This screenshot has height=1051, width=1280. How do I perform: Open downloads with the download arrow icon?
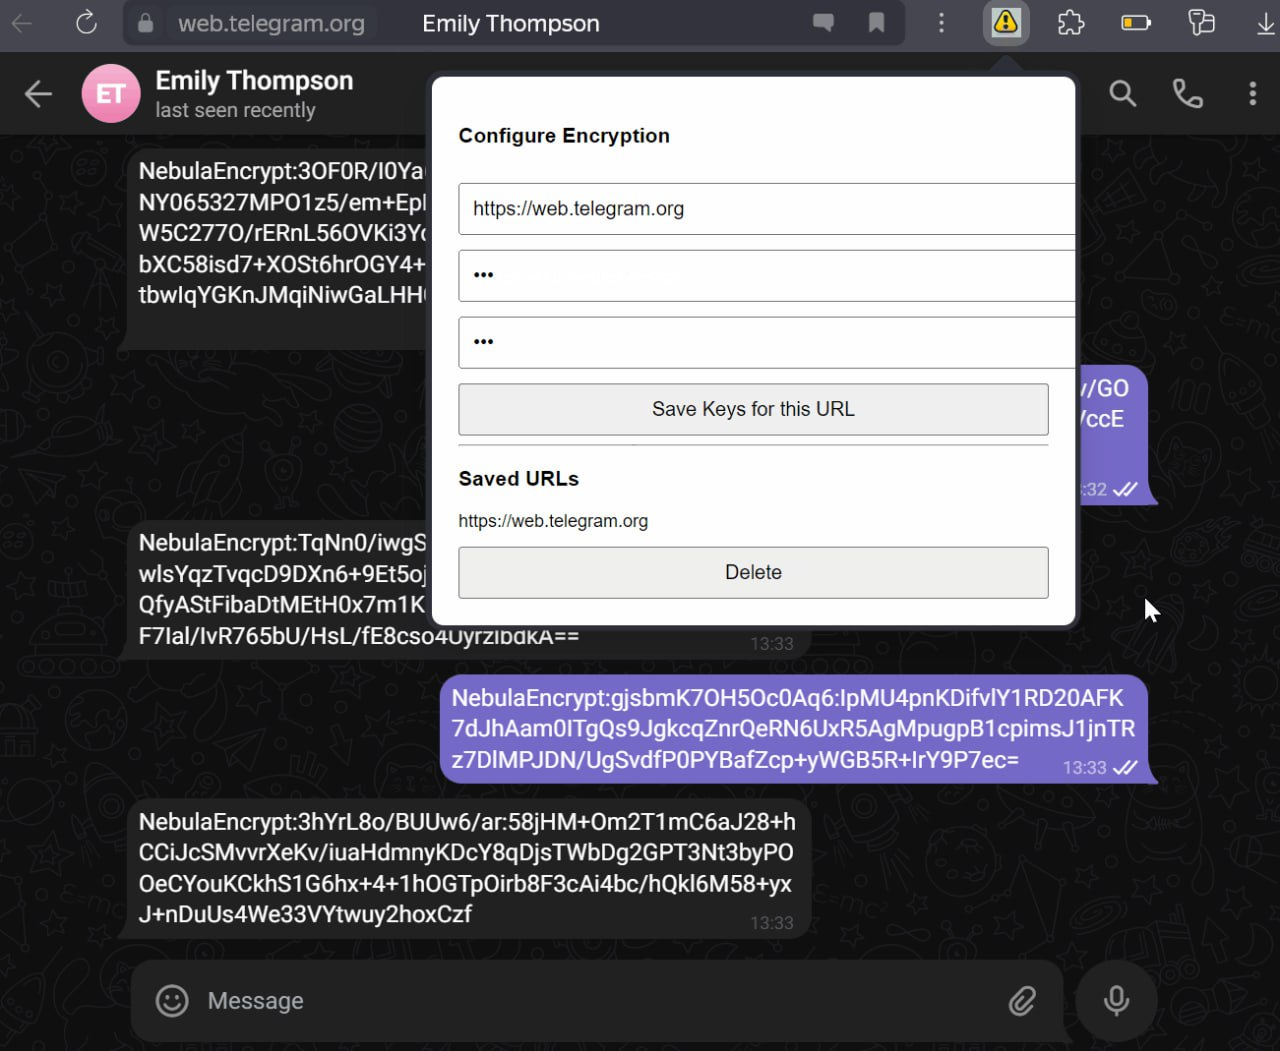pyautogui.click(x=1265, y=22)
